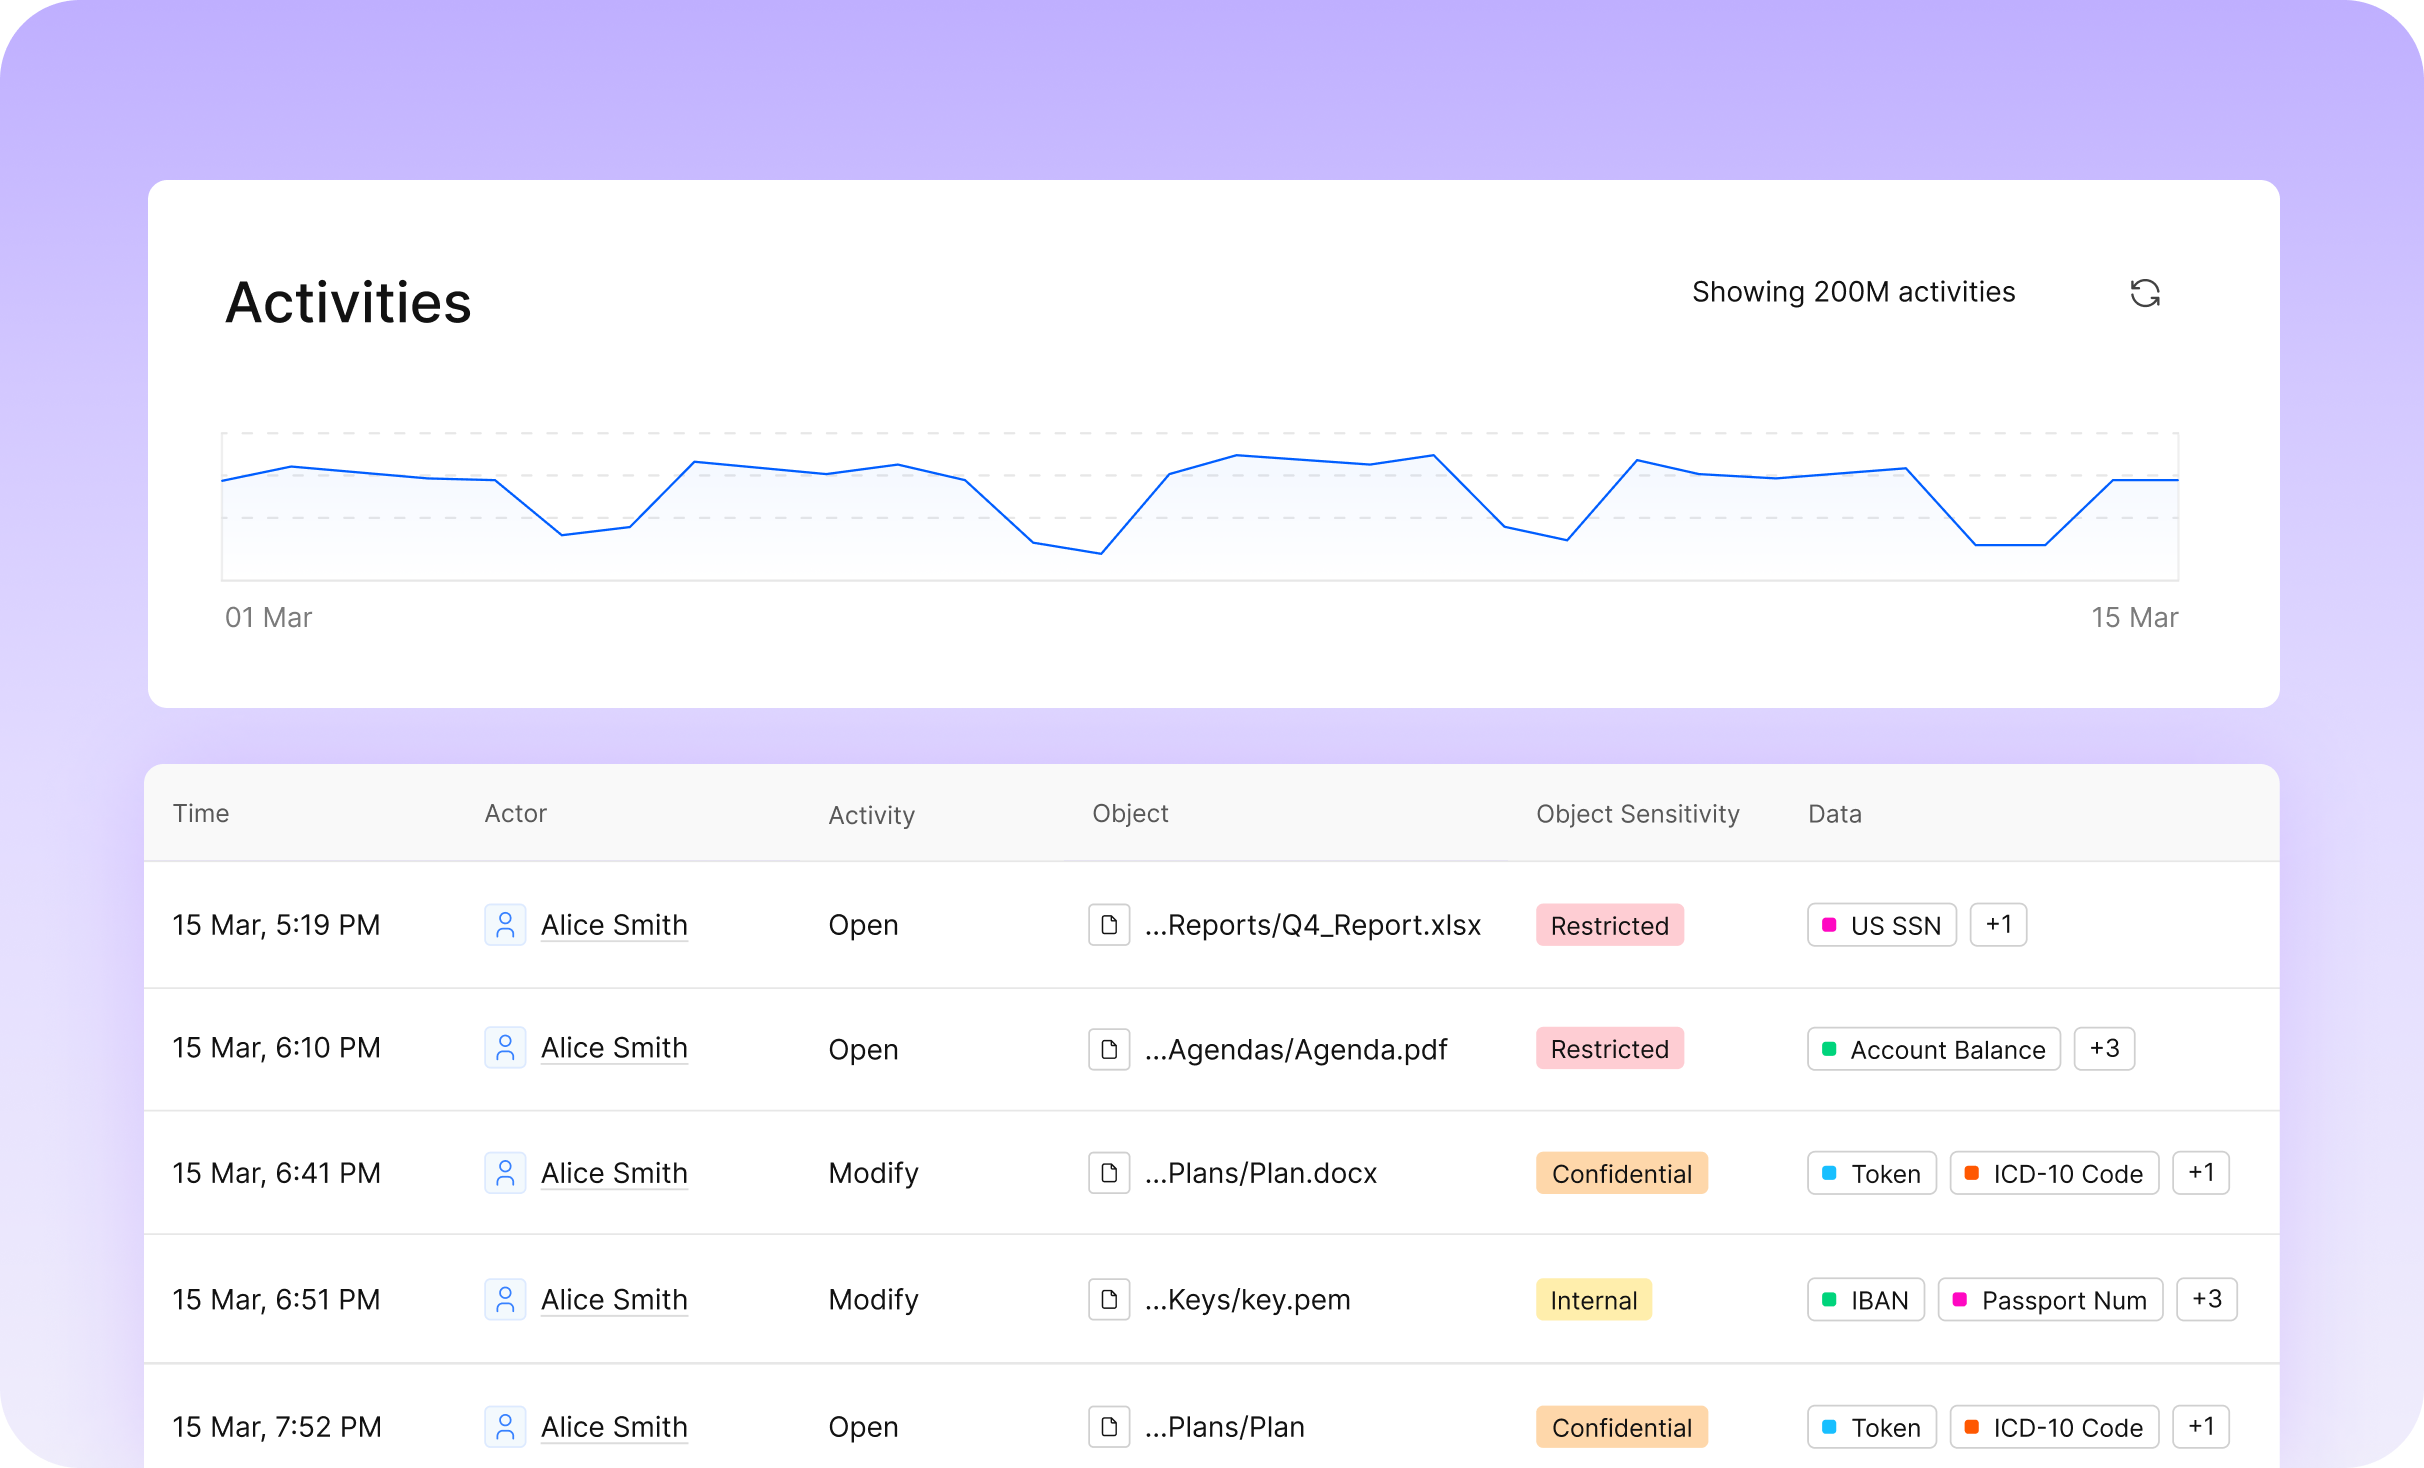Click the lowest dip in the activity chart
The image size is (2424, 1468).
[1100, 553]
